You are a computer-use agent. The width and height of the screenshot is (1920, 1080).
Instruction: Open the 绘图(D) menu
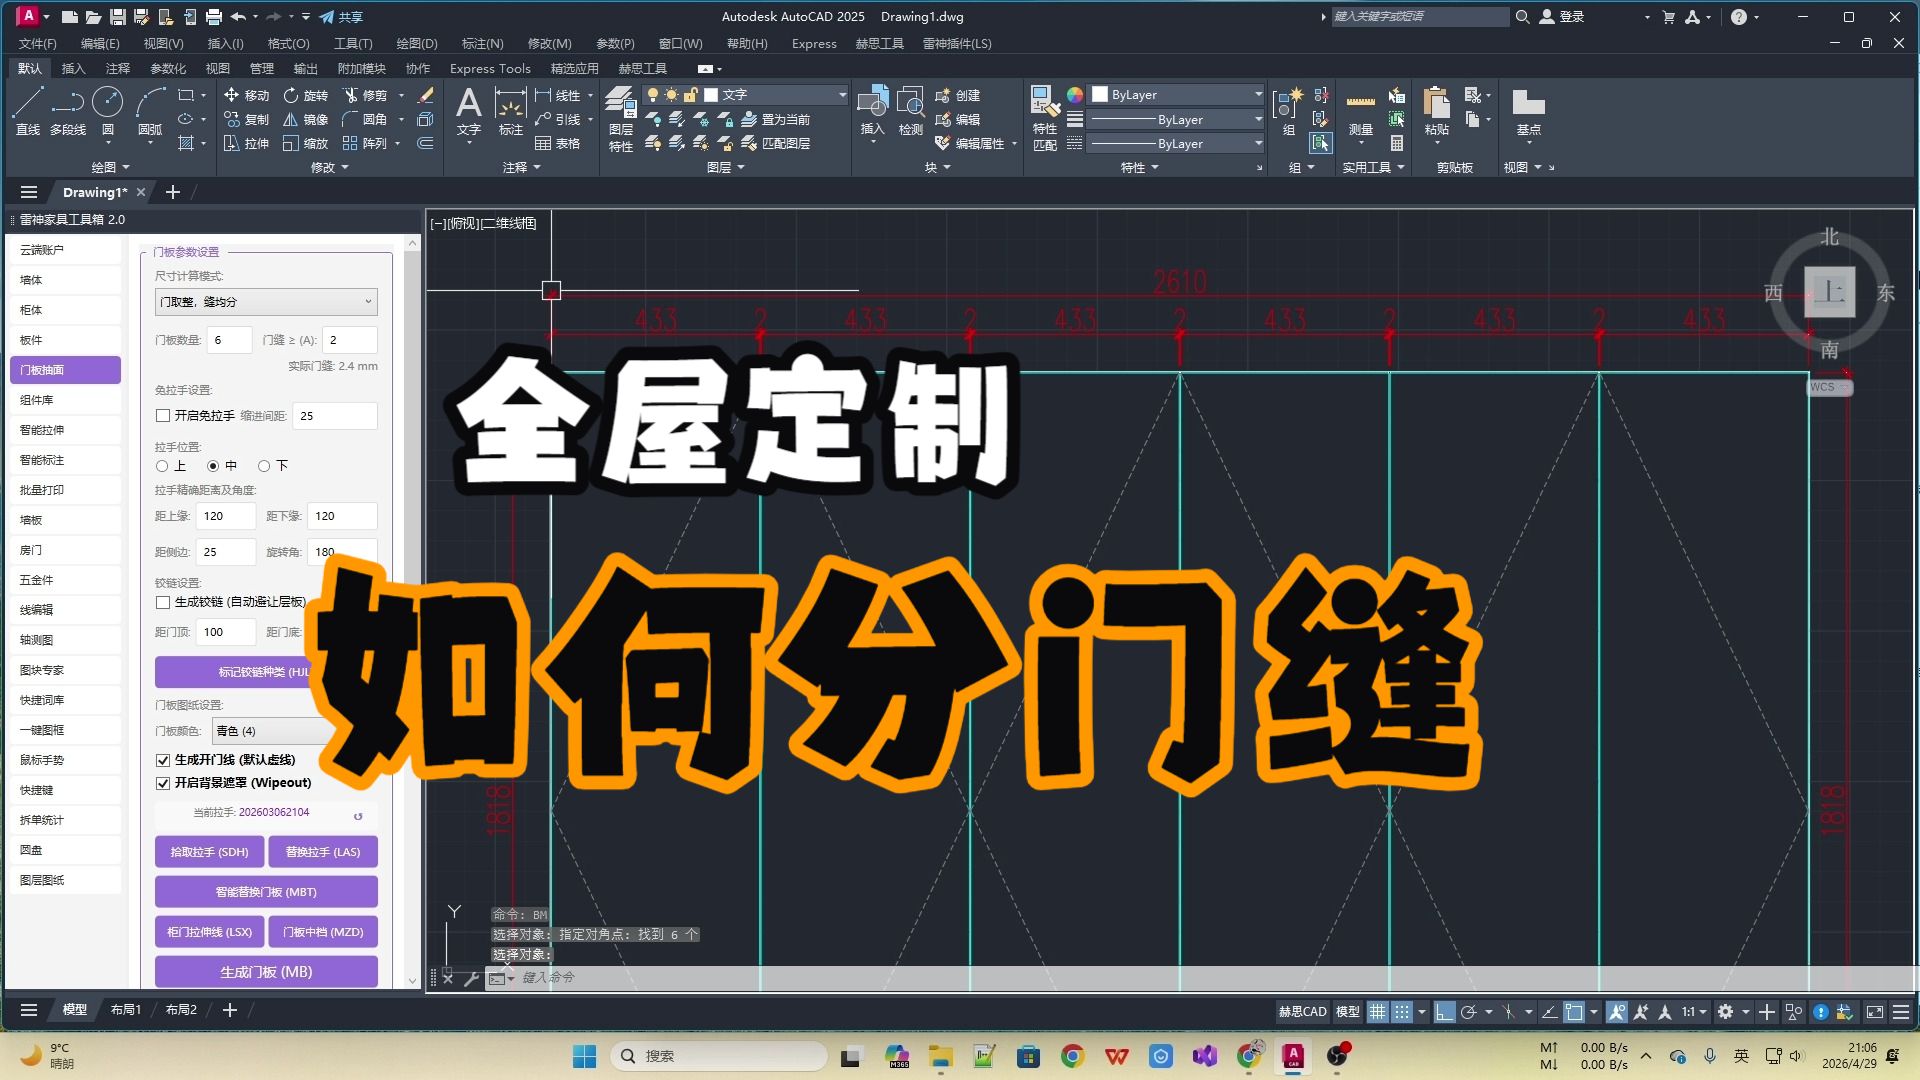[417, 43]
